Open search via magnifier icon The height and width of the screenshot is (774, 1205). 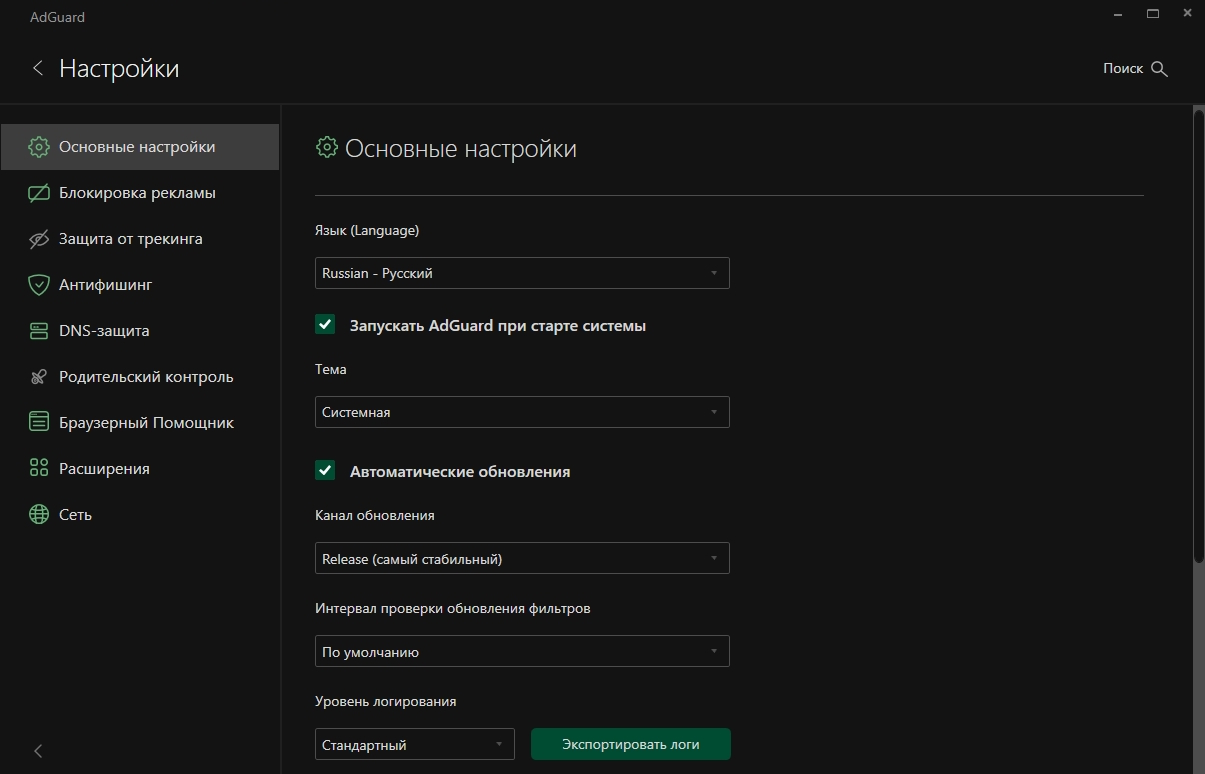coord(1160,69)
